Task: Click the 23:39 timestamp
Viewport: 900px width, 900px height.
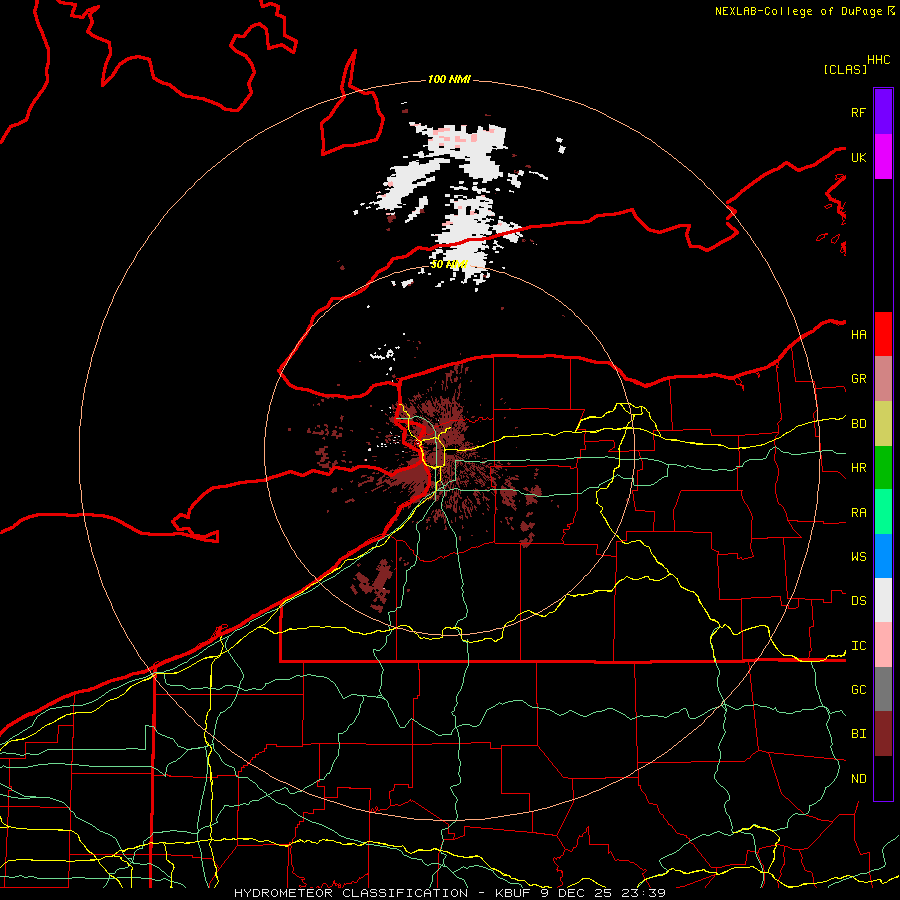Action: click(x=643, y=893)
